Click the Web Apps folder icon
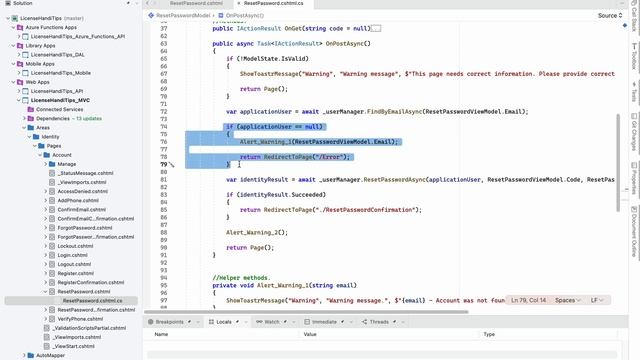 click(20, 82)
